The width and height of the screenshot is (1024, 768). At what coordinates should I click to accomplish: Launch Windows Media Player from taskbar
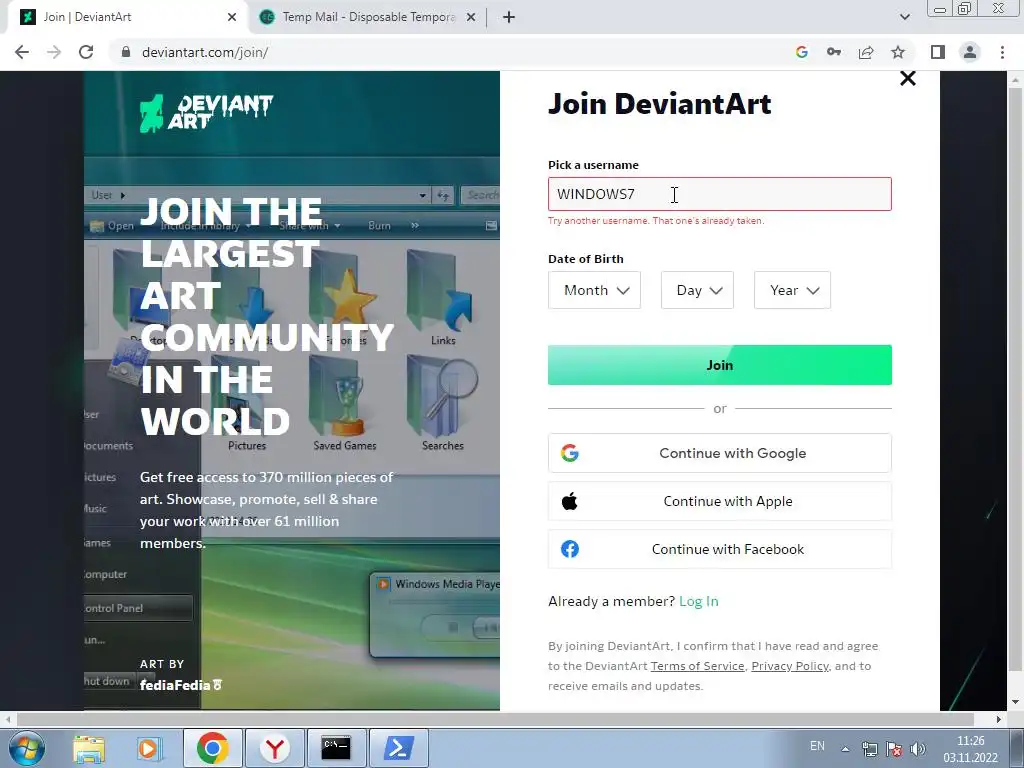[x=149, y=748]
